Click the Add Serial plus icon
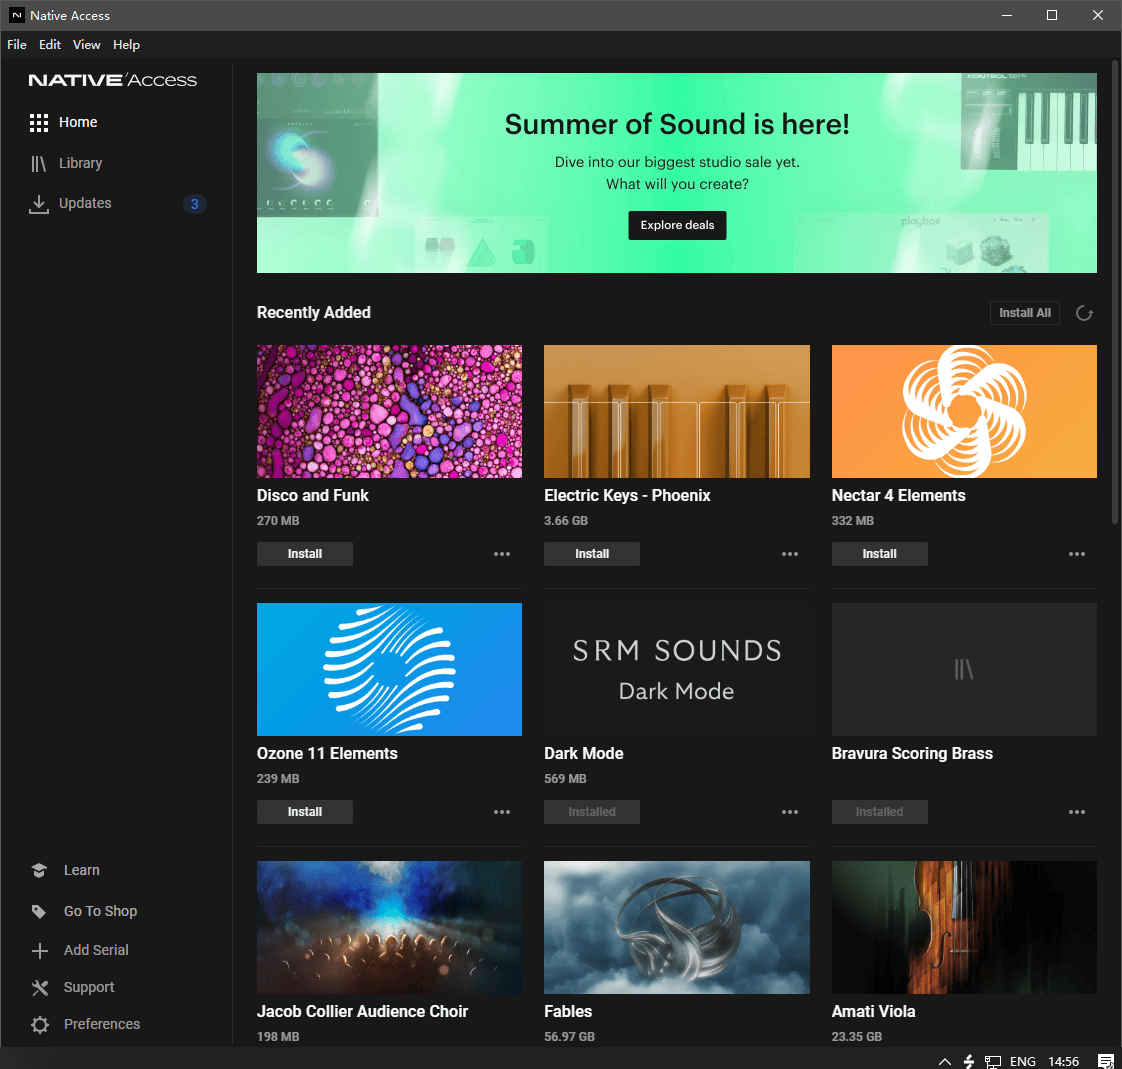The width and height of the screenshot is (1122, 1069). point(39,950)
